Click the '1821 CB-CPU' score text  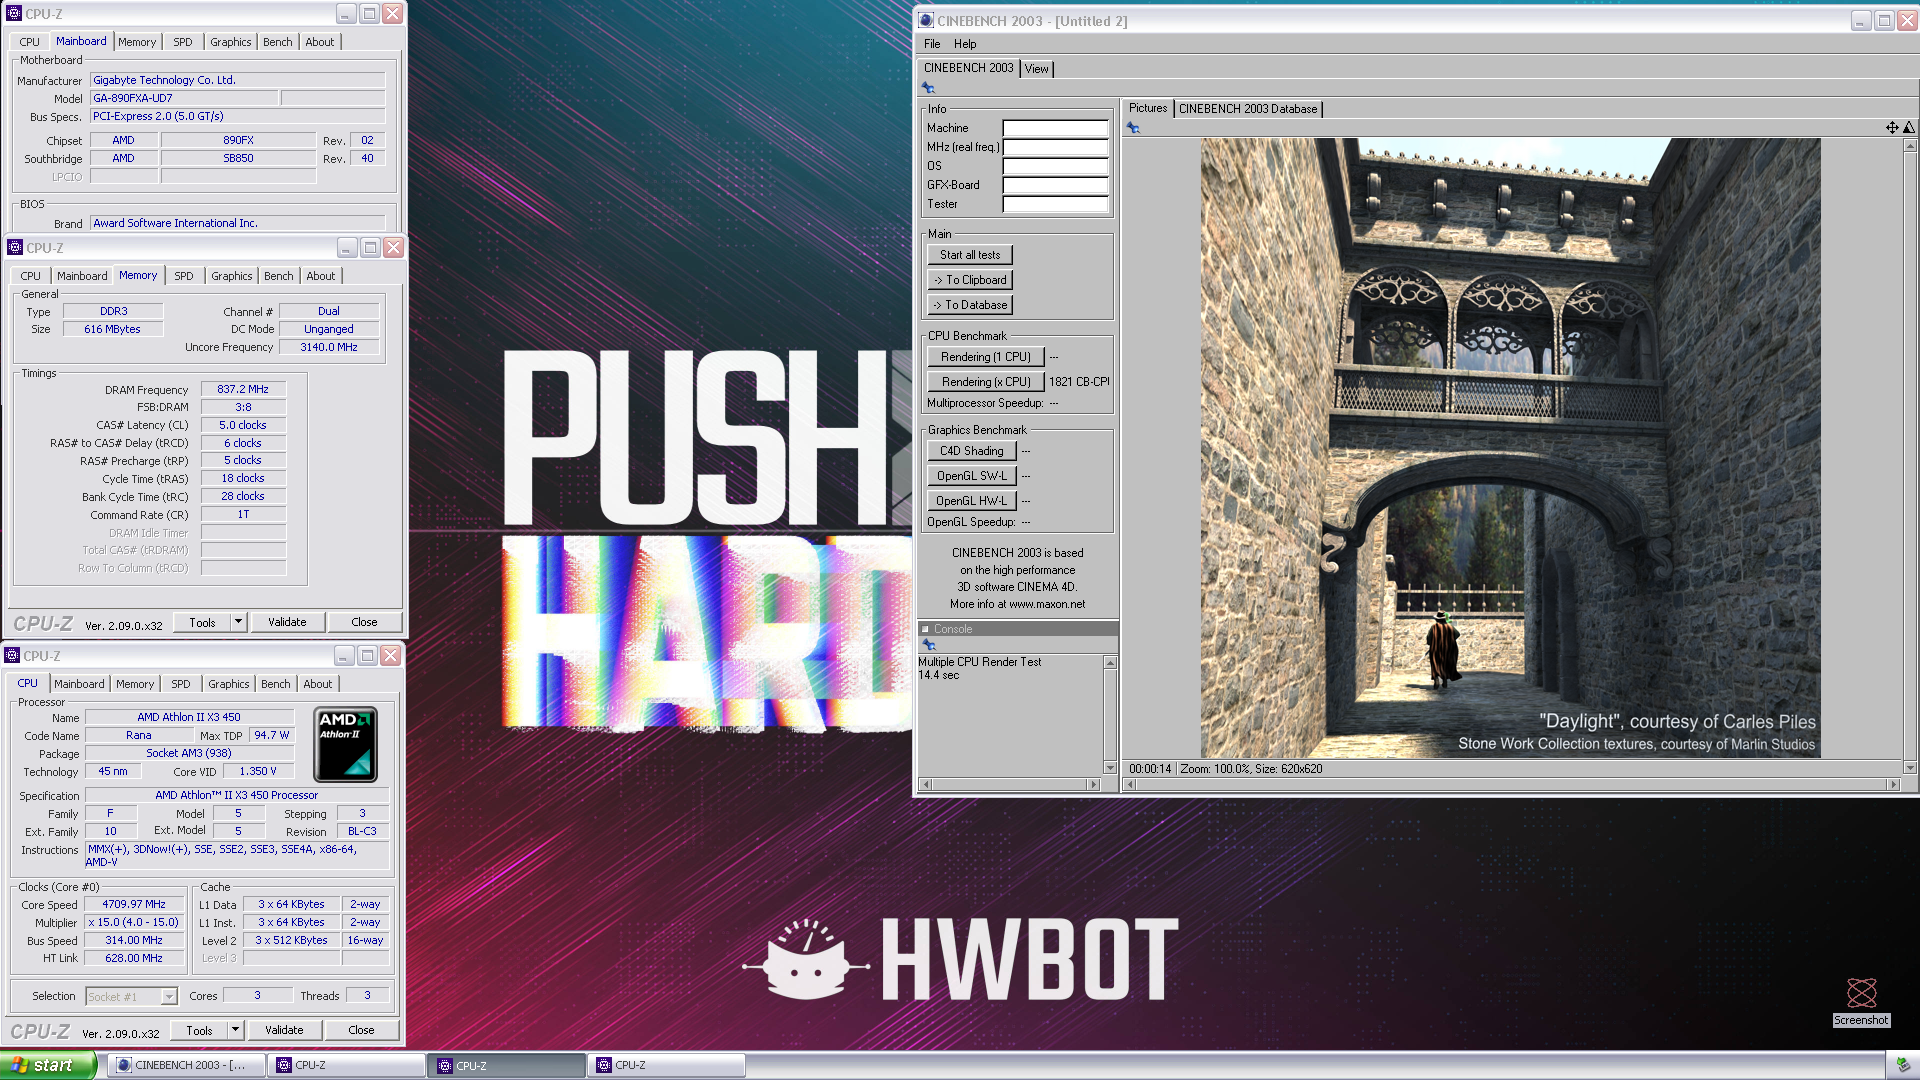[x=1079, y=382]
